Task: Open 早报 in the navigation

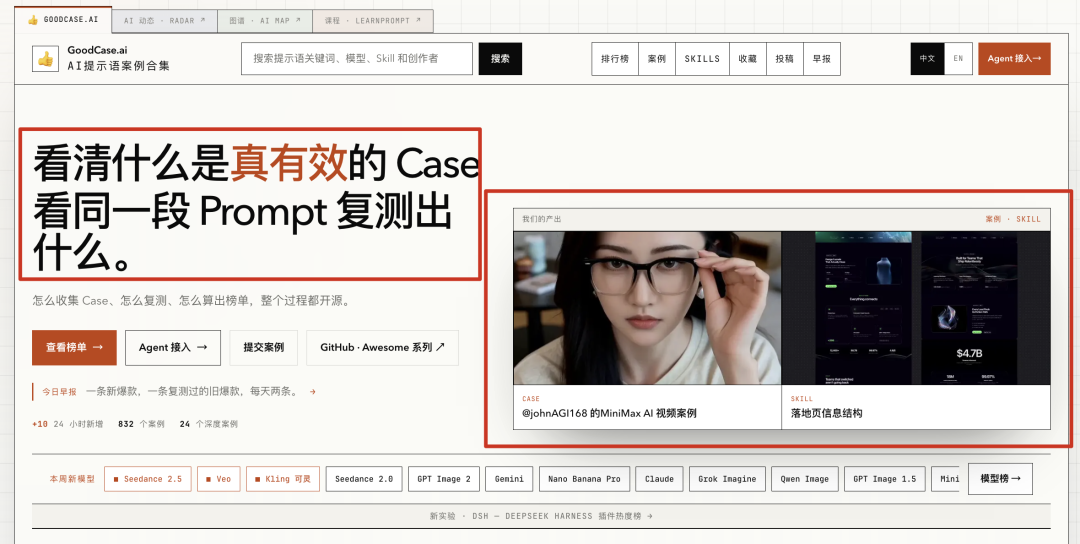Action: (x=822, y=59)
